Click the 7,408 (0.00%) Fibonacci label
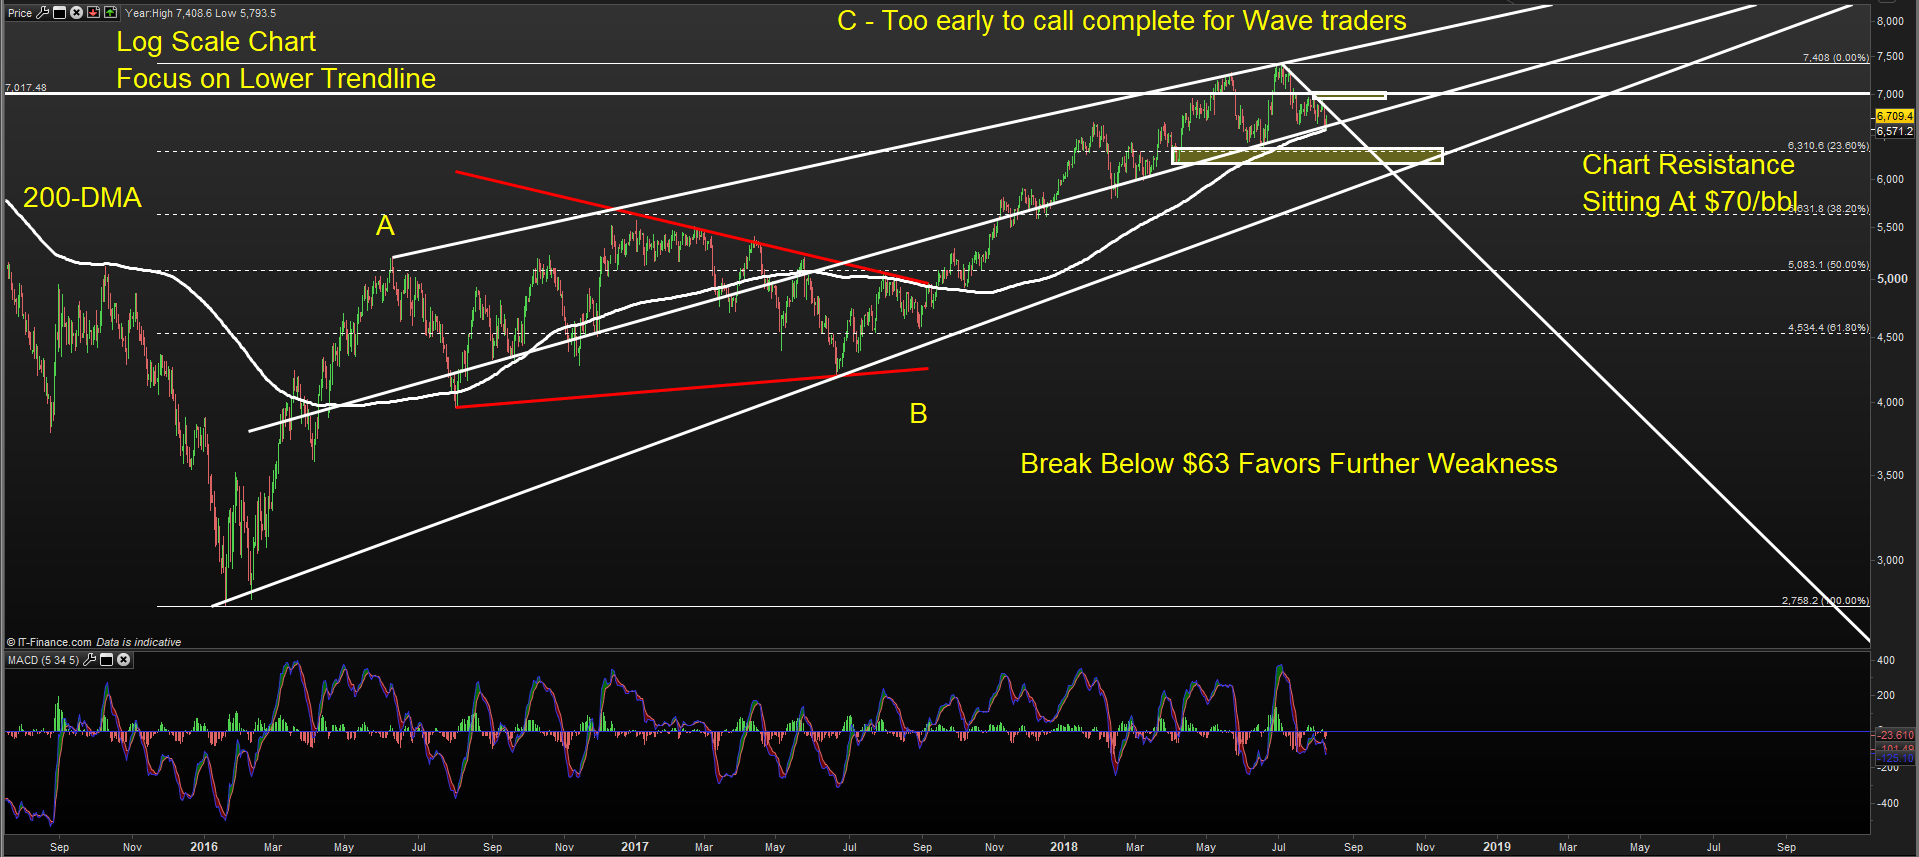Viewport: 1919px width, 857px height. [x=1835, y=58]
